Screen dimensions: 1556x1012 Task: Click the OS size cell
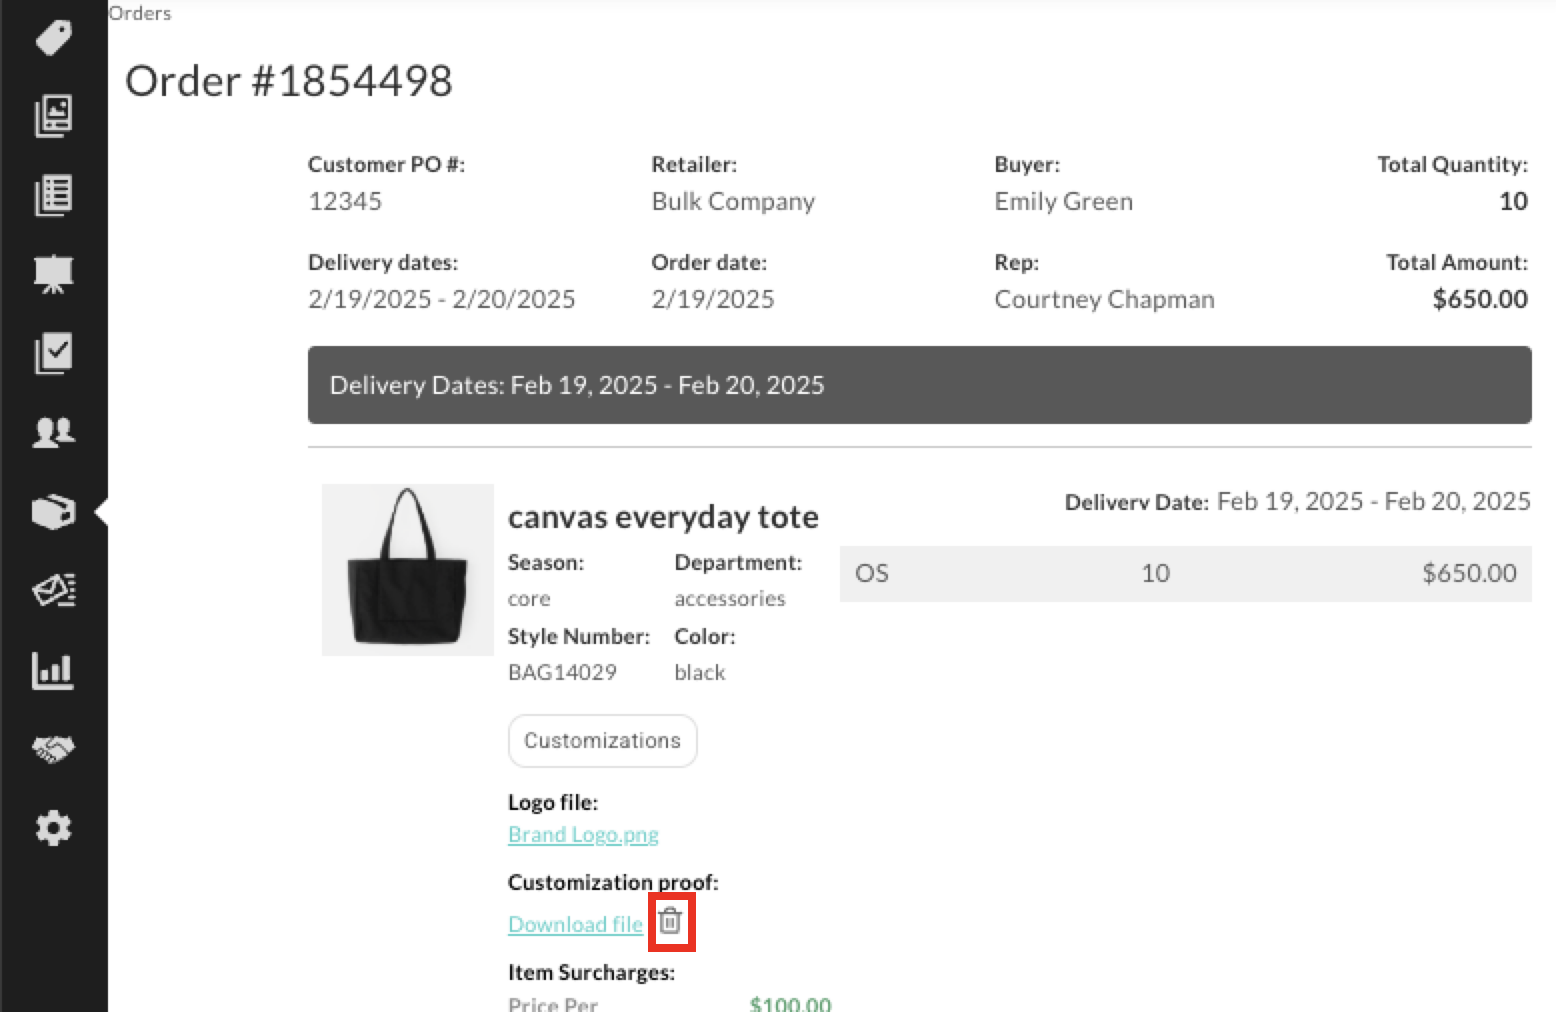coord(872,573)
